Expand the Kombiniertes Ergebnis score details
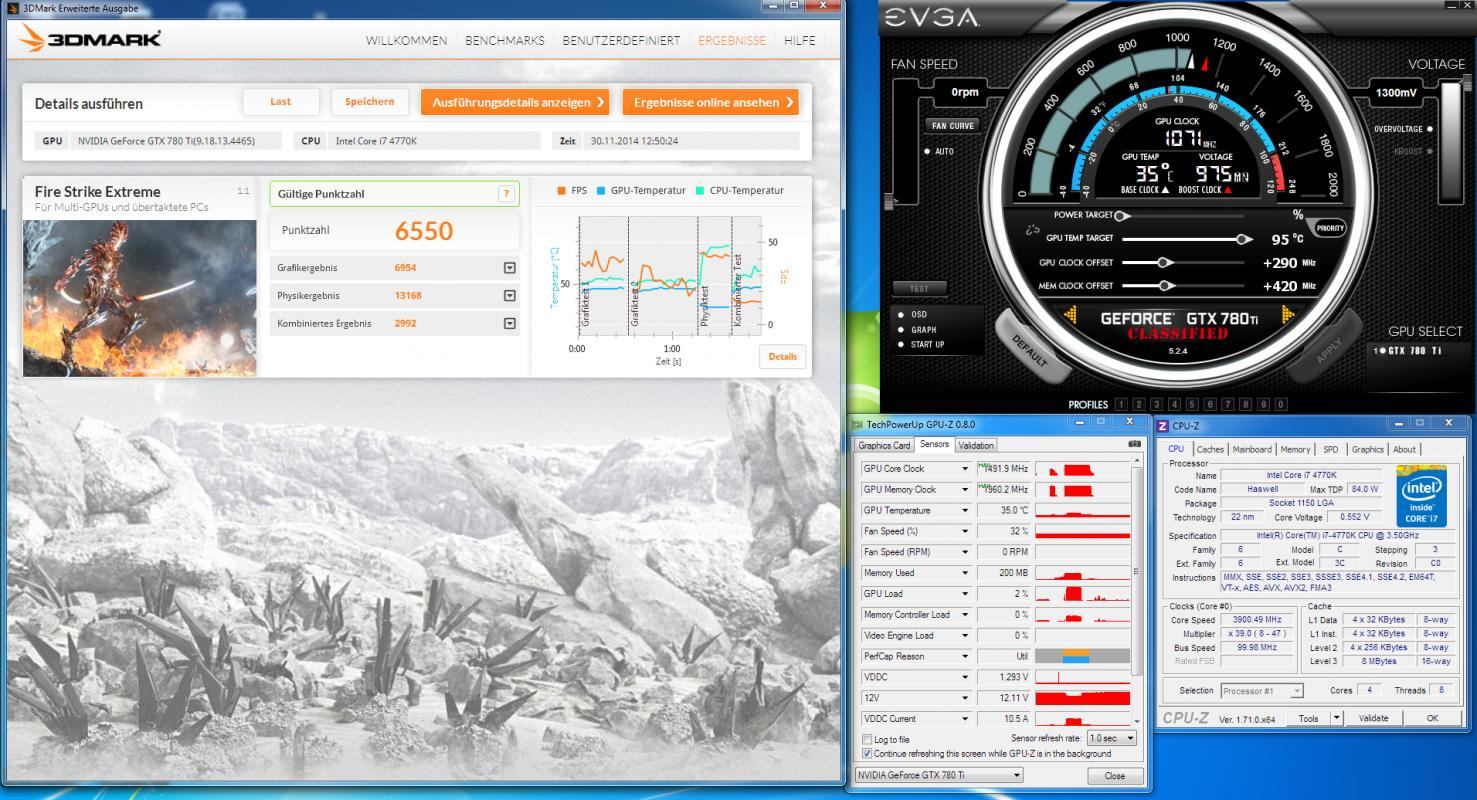This screenshot has width=1477, height=800. tap(509, 324)
